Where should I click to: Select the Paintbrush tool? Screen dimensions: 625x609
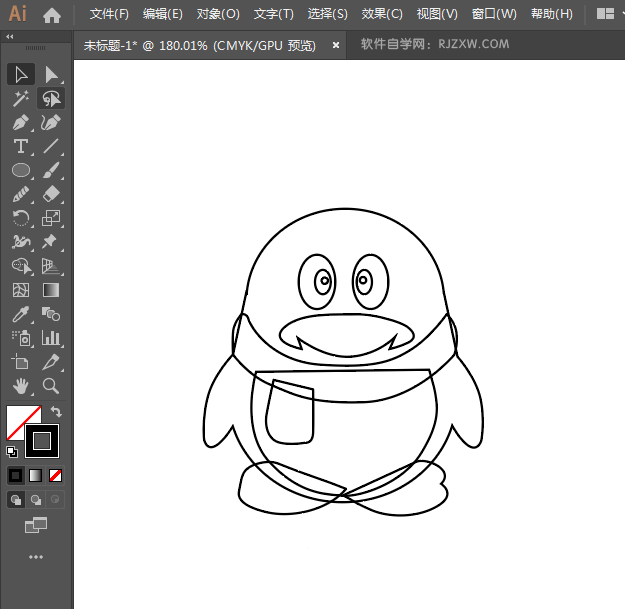51,170
